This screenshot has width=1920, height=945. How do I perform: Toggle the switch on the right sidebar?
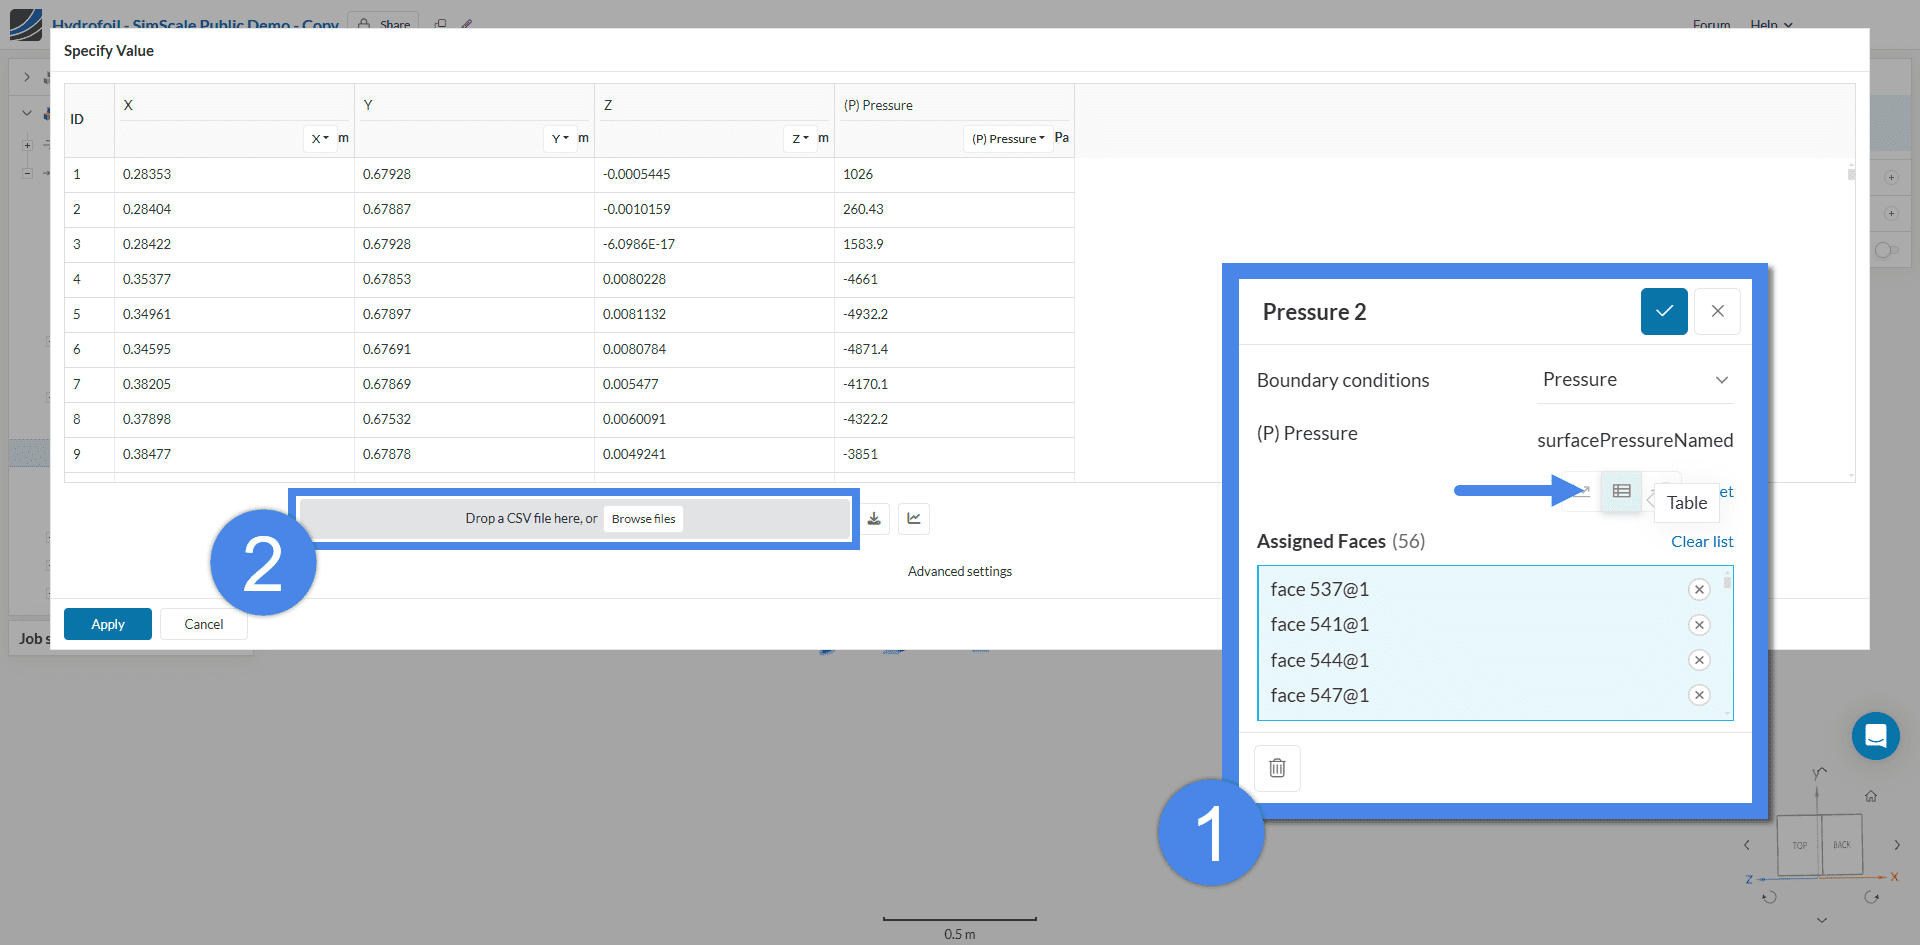pyautogui.click(x=1886, y=250)
